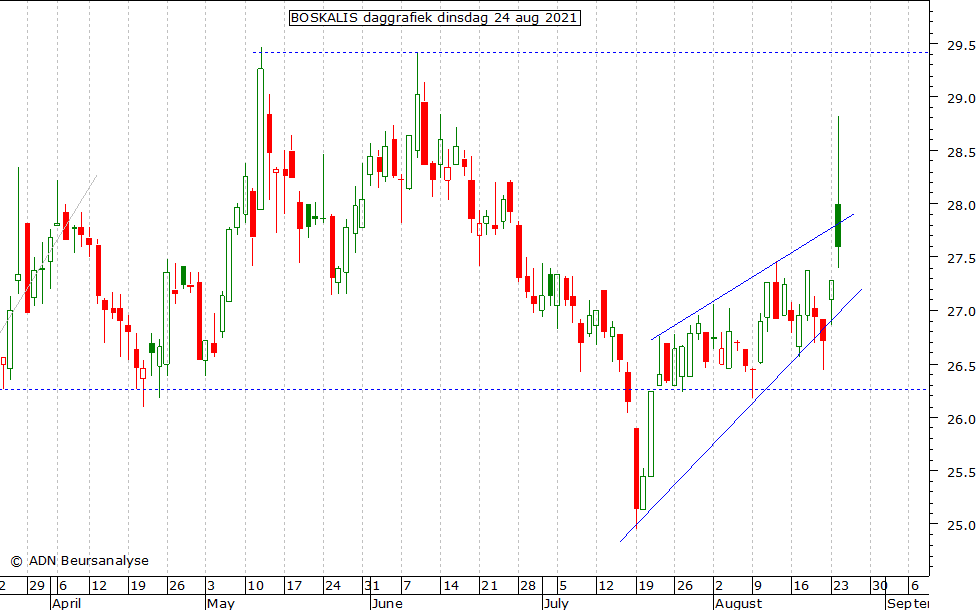Click the truncated September month label
Image resolution: width=980 pixels, height=610 pixels.
908,603
